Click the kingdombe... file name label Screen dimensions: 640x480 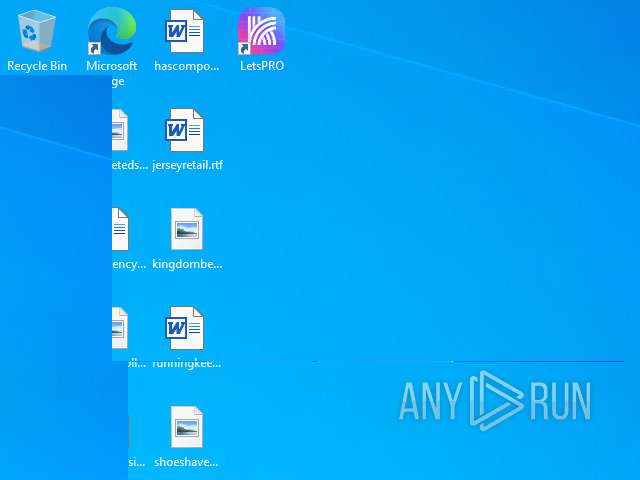tap(187, 264)
